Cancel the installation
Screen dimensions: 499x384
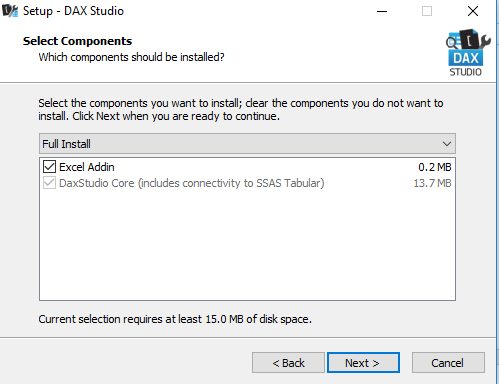point(448,363)
